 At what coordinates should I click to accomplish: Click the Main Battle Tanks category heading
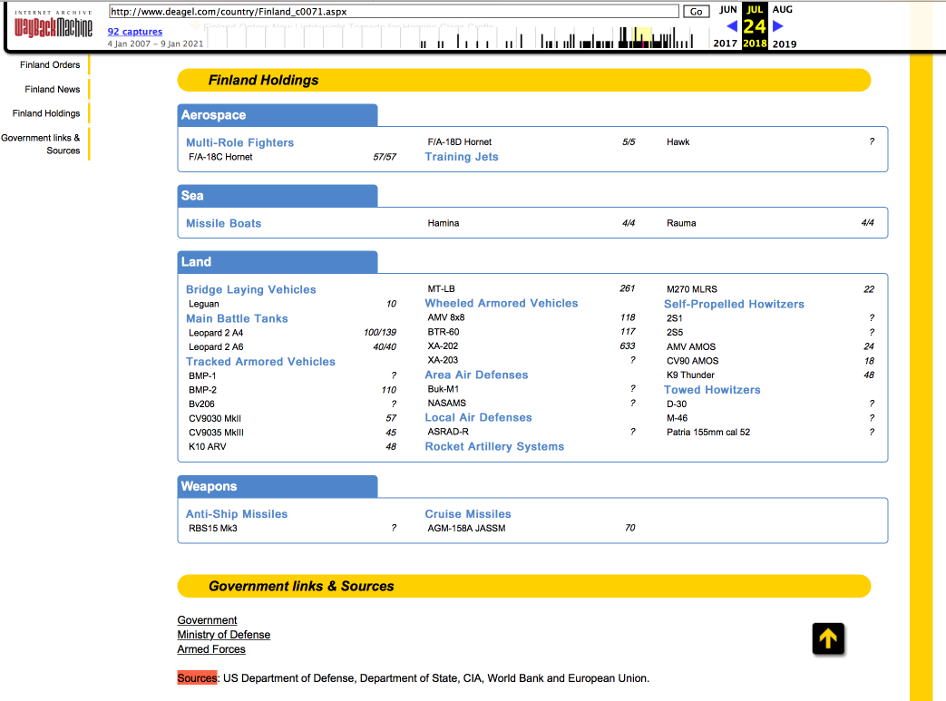click(237, 319)
